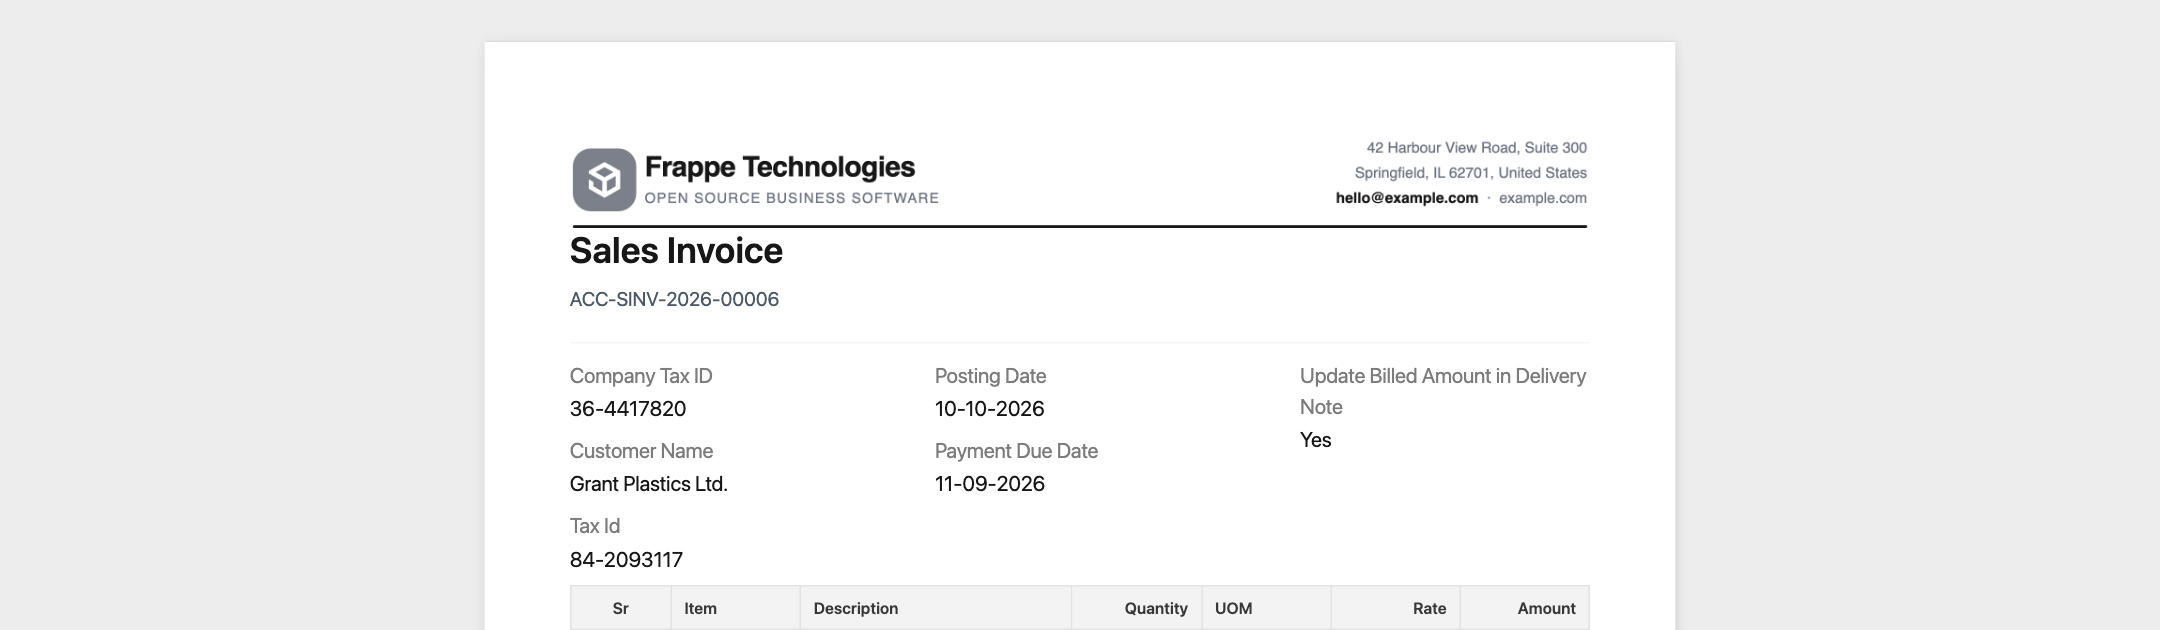Select customer Grant Plastics Ltd.
Screen dimensions: 2160x630
click(649, 484)
